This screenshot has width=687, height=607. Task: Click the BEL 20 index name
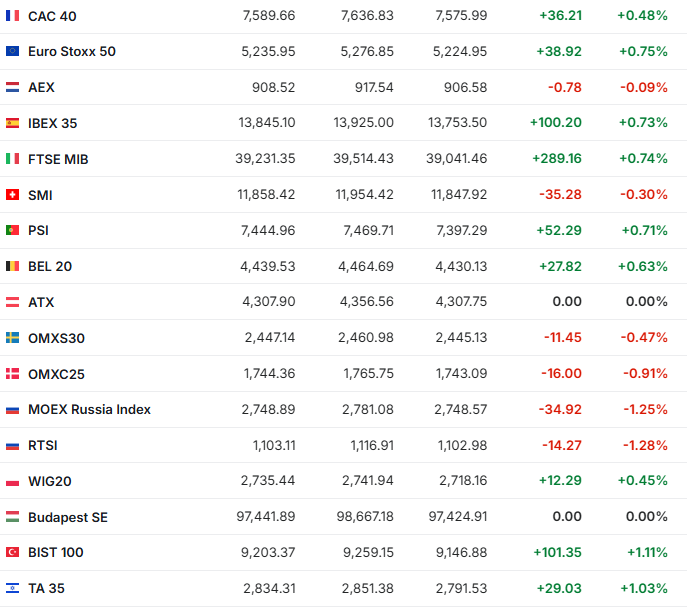(x=50, y=266)
